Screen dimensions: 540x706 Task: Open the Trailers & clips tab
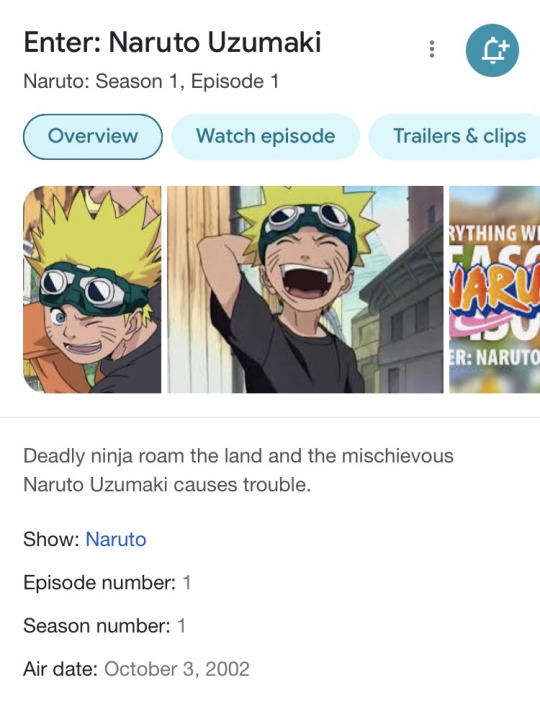pos(455,136)
